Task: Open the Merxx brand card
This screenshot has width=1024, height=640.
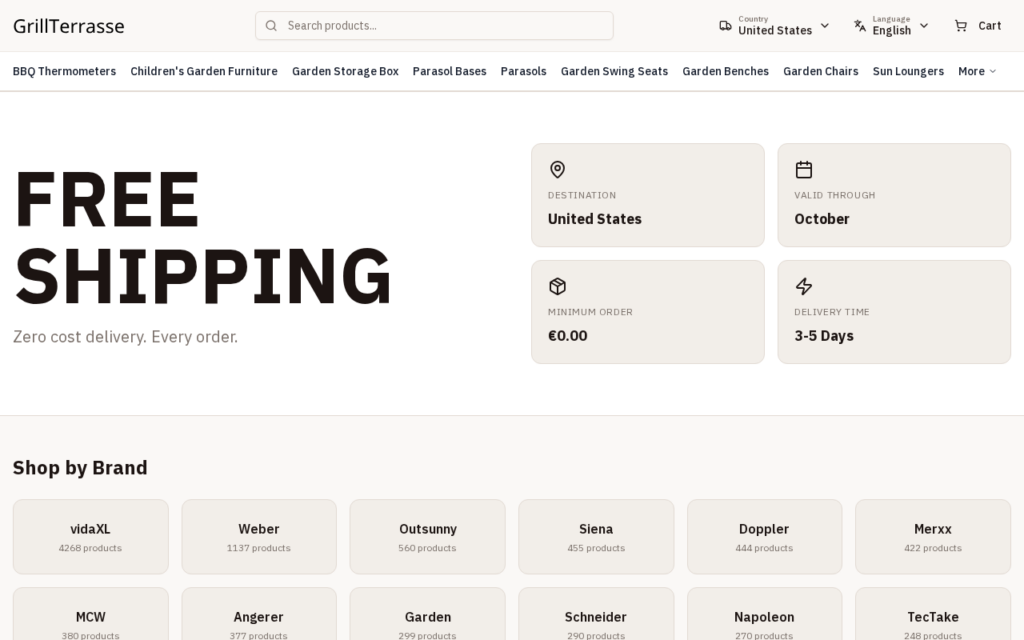Action: click(x=933, y=537)
